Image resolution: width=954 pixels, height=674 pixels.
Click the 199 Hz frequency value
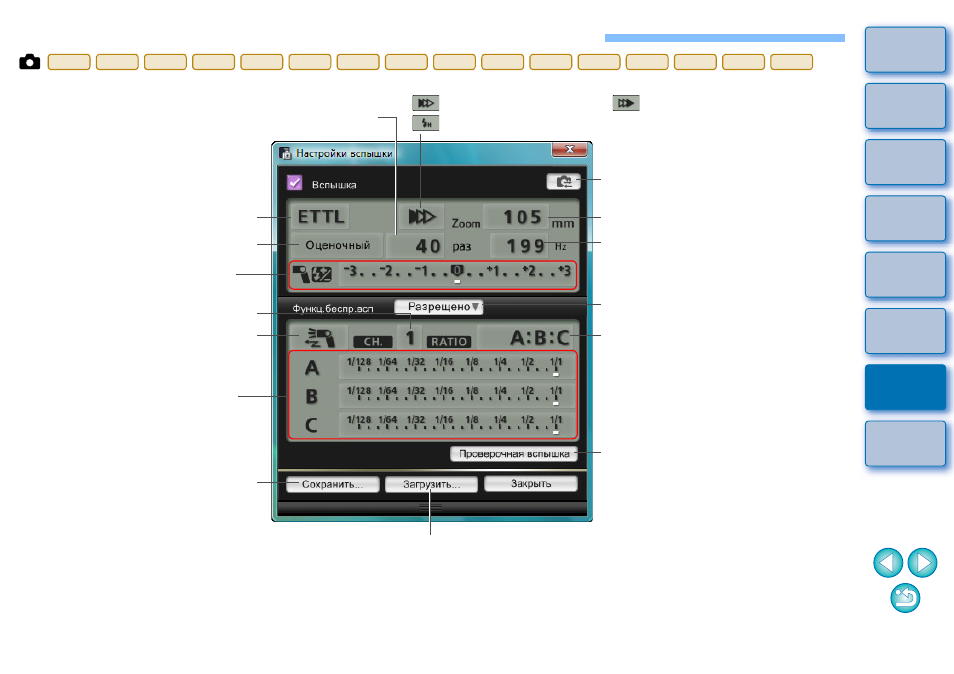(x=520, y=246)
